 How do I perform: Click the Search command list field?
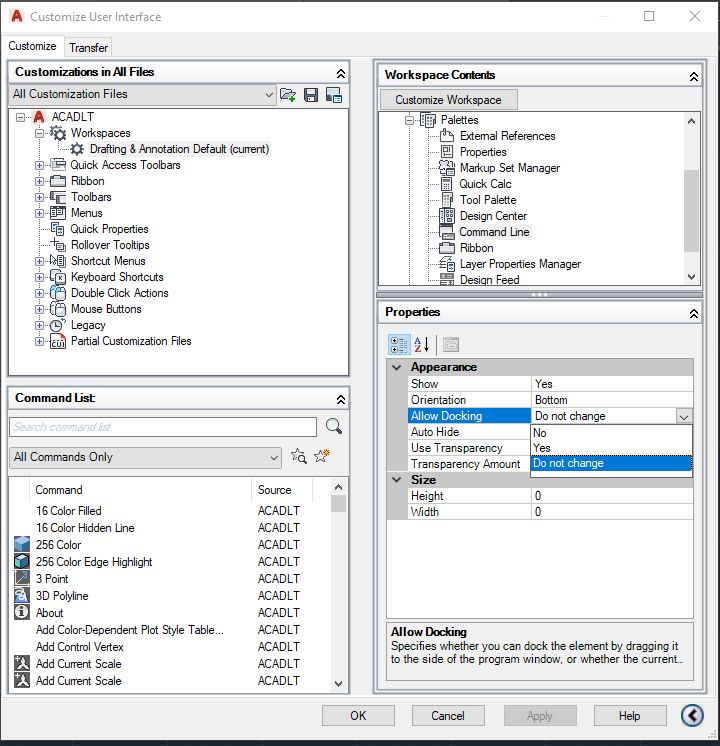163,427
